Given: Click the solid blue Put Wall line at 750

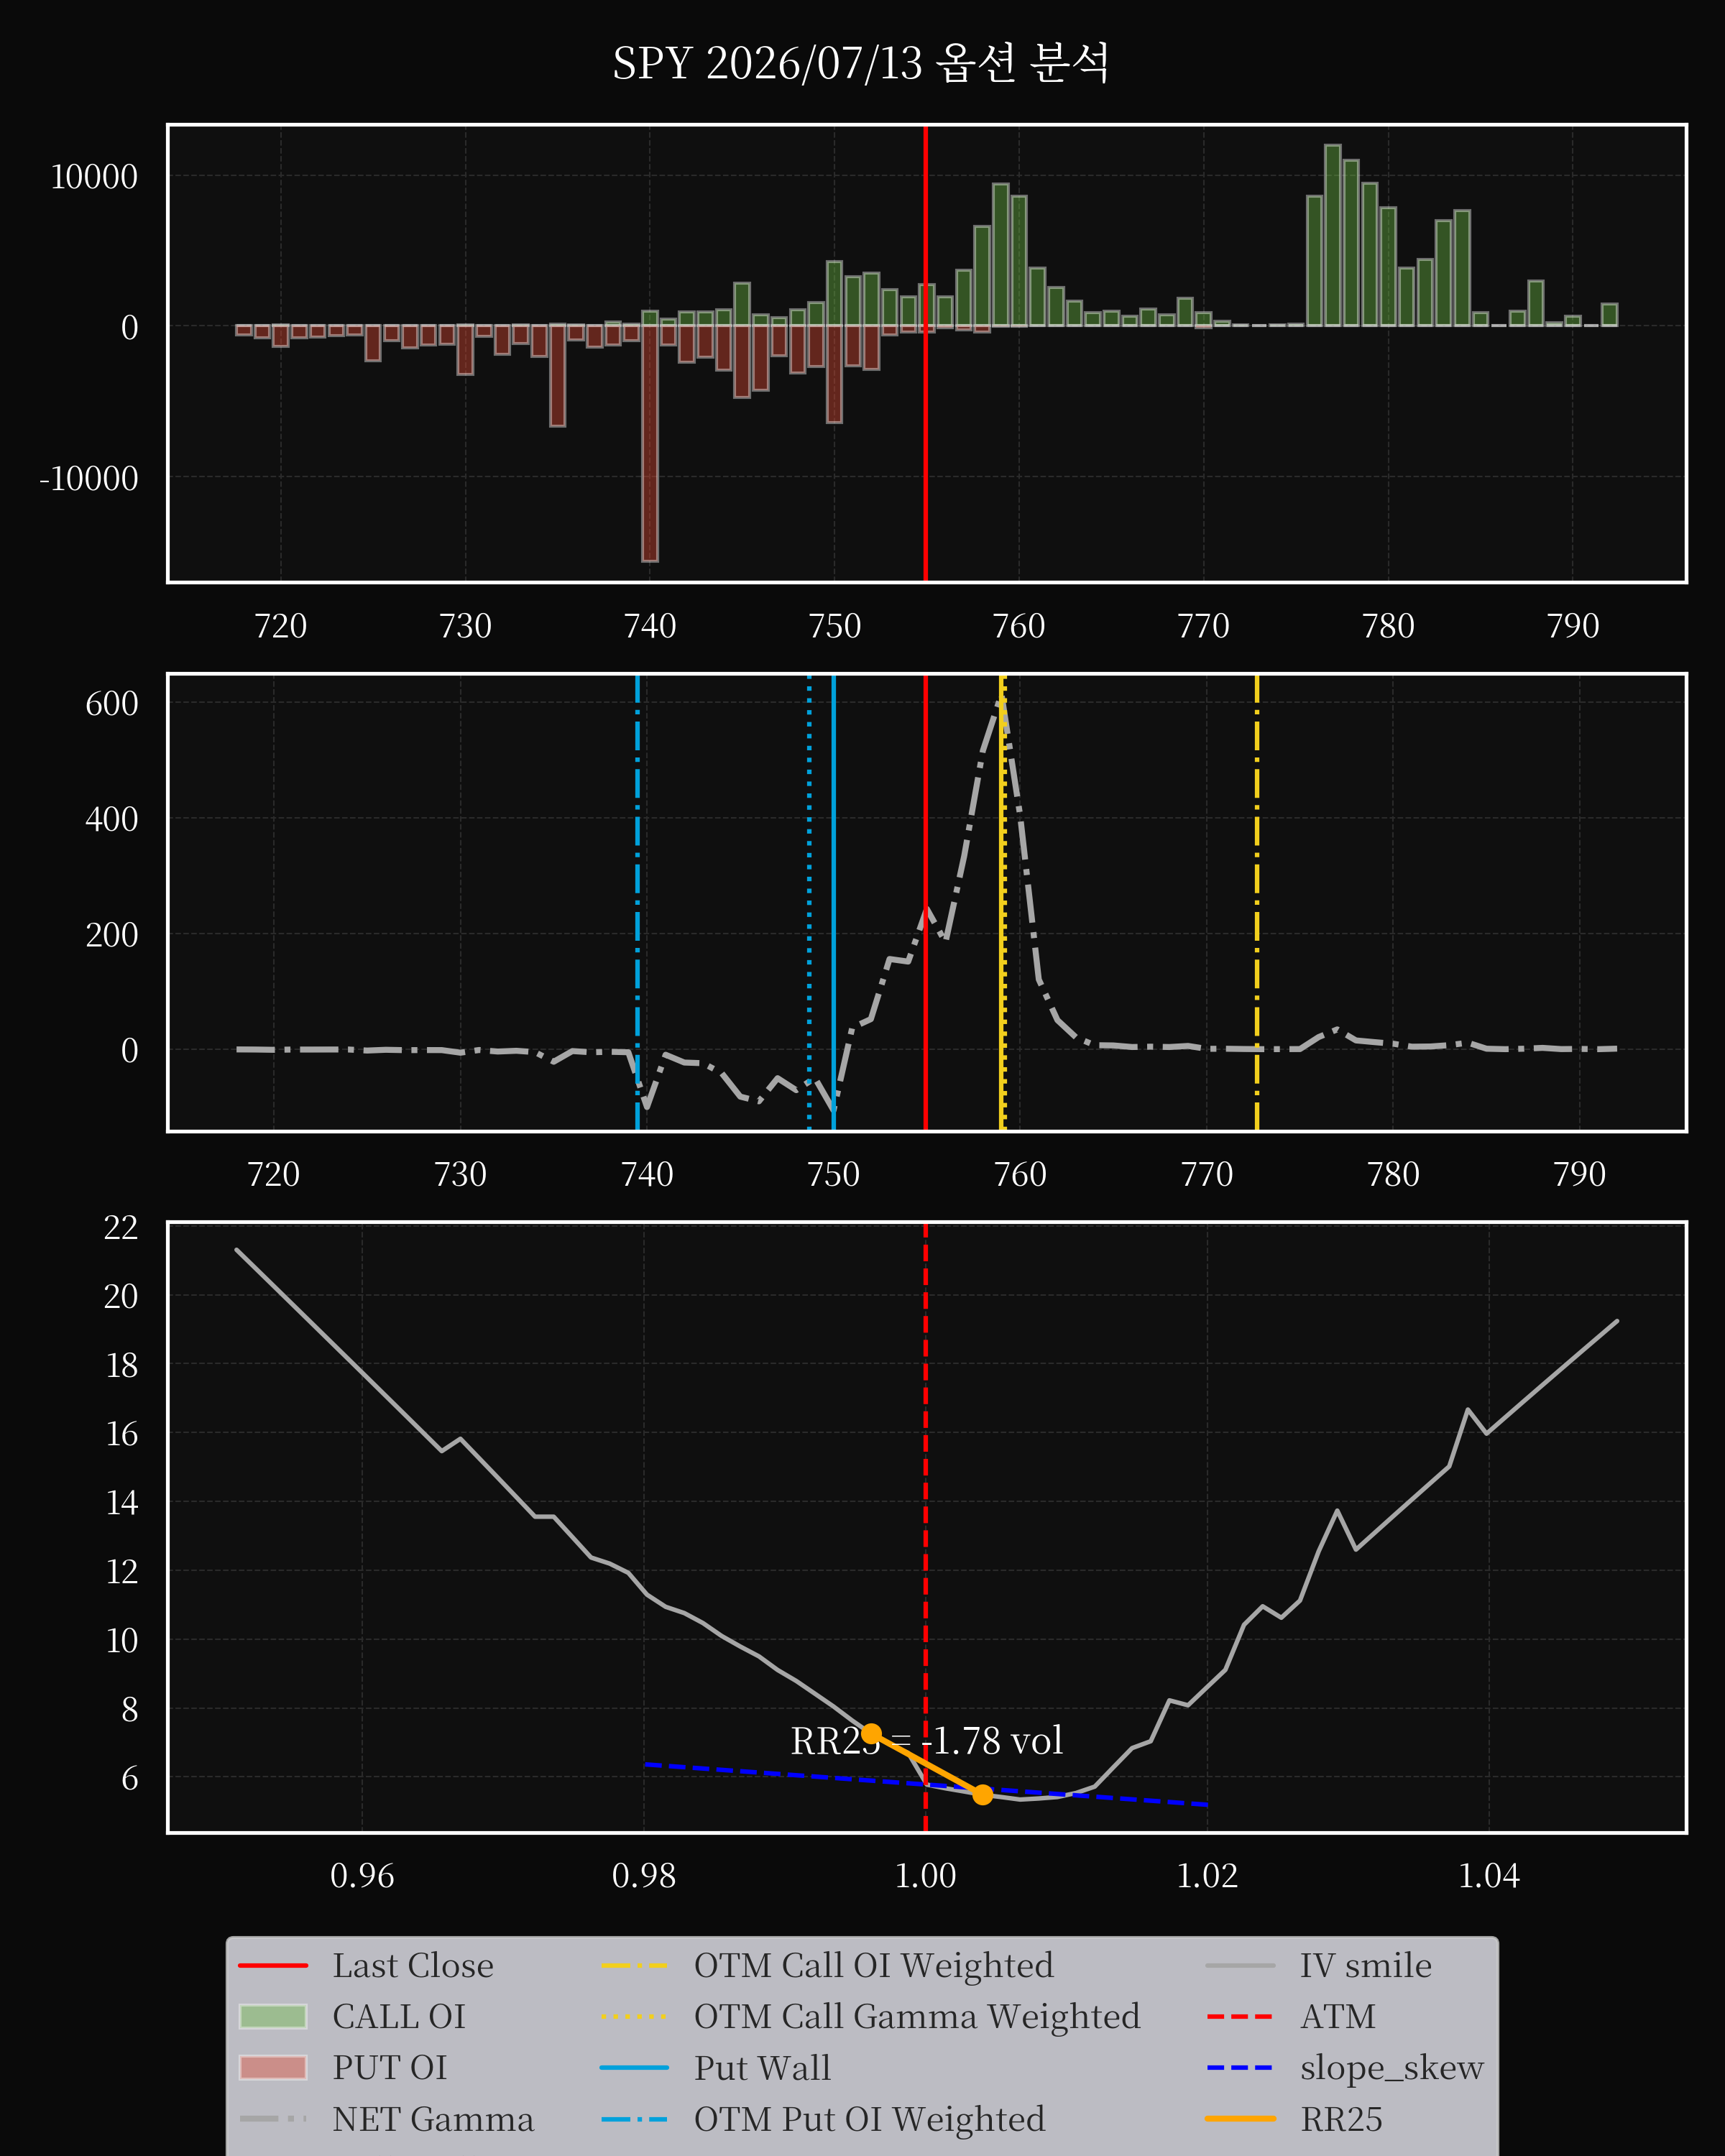Looking at the screenshot, I should (834, 903).
